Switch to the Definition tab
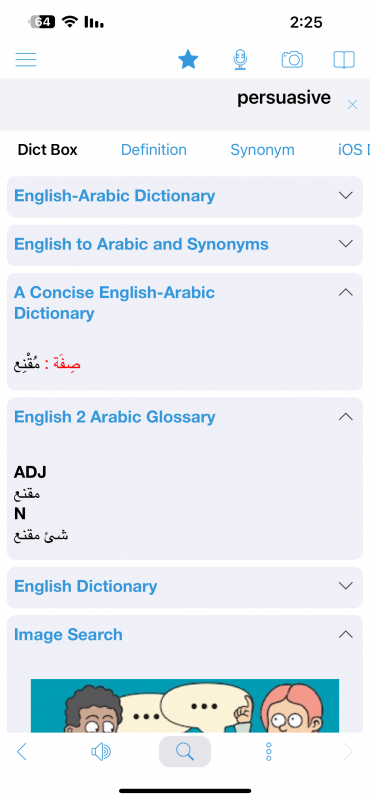 [154, 150]
